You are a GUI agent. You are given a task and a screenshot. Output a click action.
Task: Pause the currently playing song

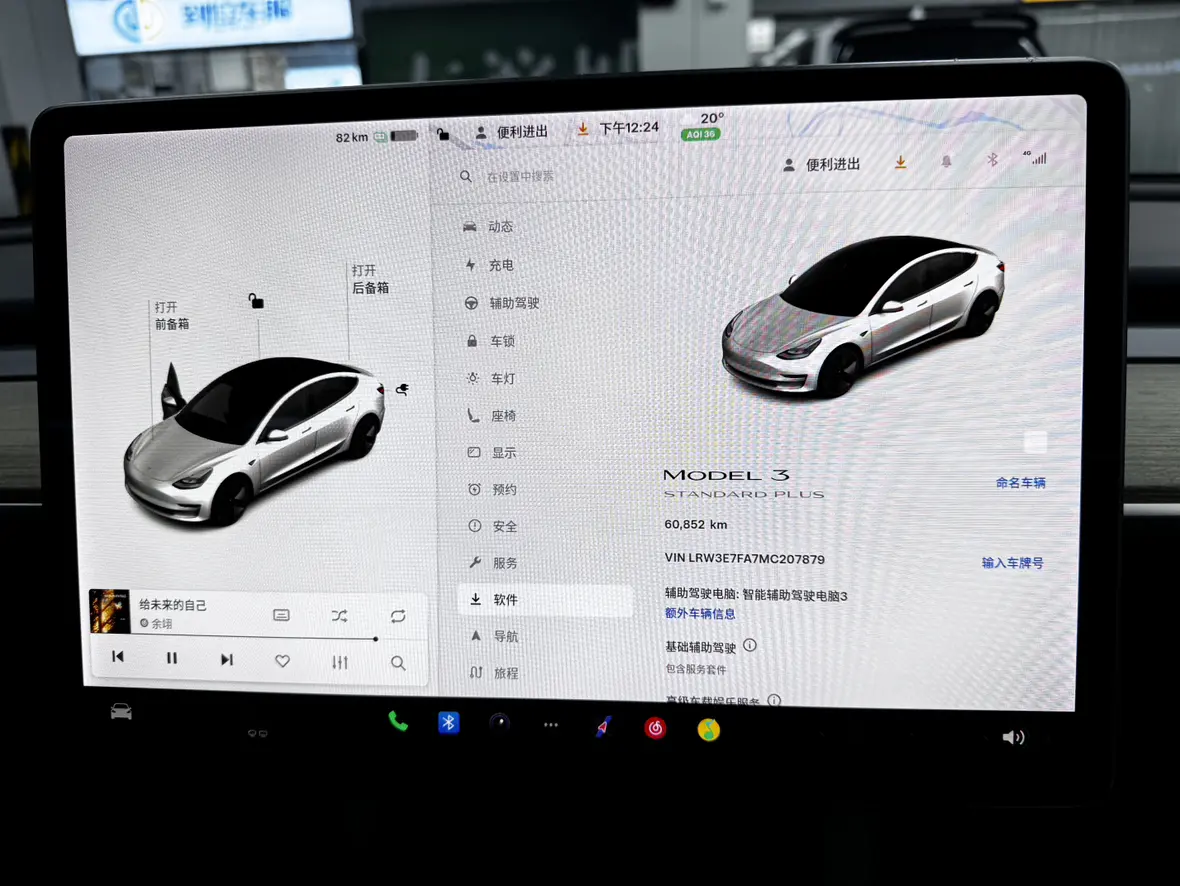coord(171,659)
